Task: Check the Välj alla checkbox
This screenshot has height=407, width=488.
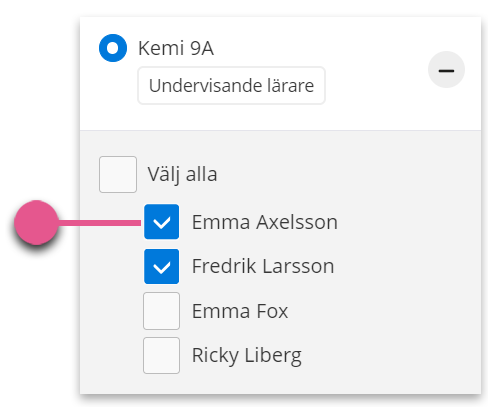Action: point(118,174)
